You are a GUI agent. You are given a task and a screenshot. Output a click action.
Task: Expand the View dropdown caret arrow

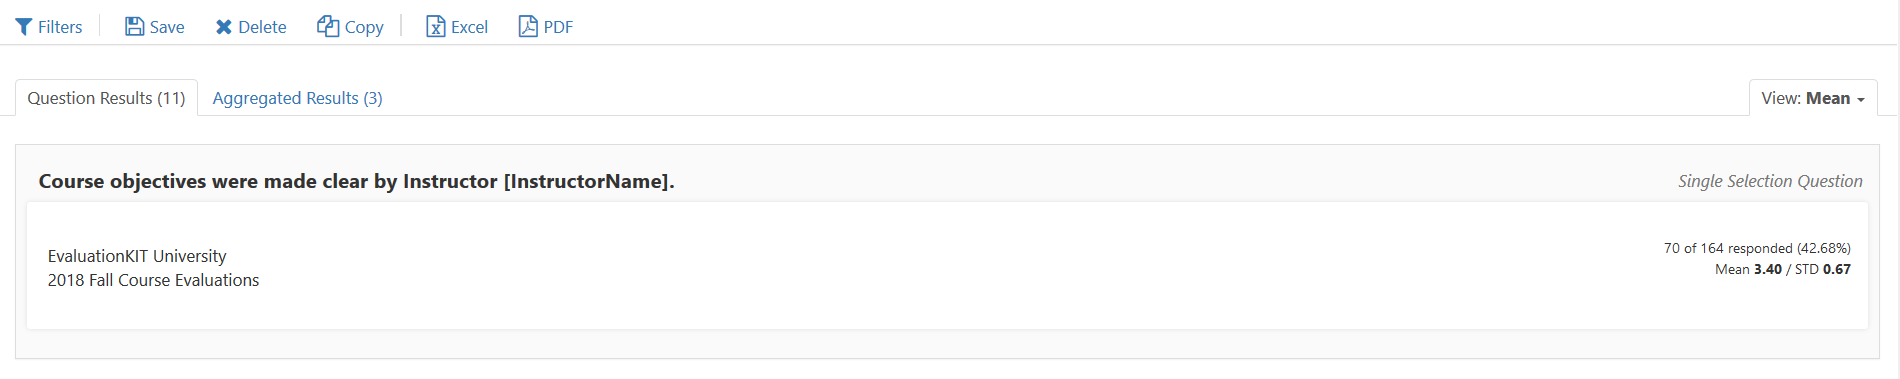pos(1861,100)
